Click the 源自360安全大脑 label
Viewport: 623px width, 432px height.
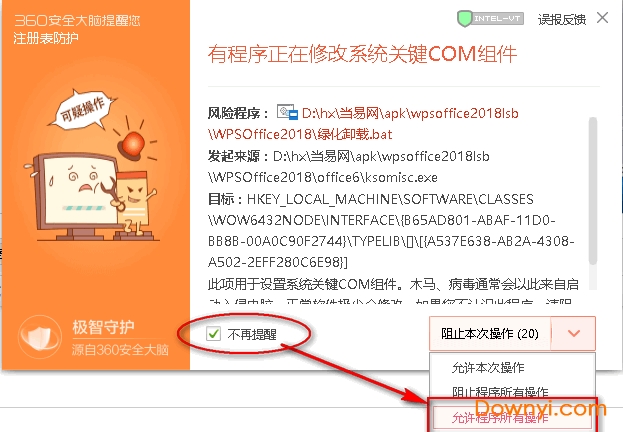(x=120, y=350)
